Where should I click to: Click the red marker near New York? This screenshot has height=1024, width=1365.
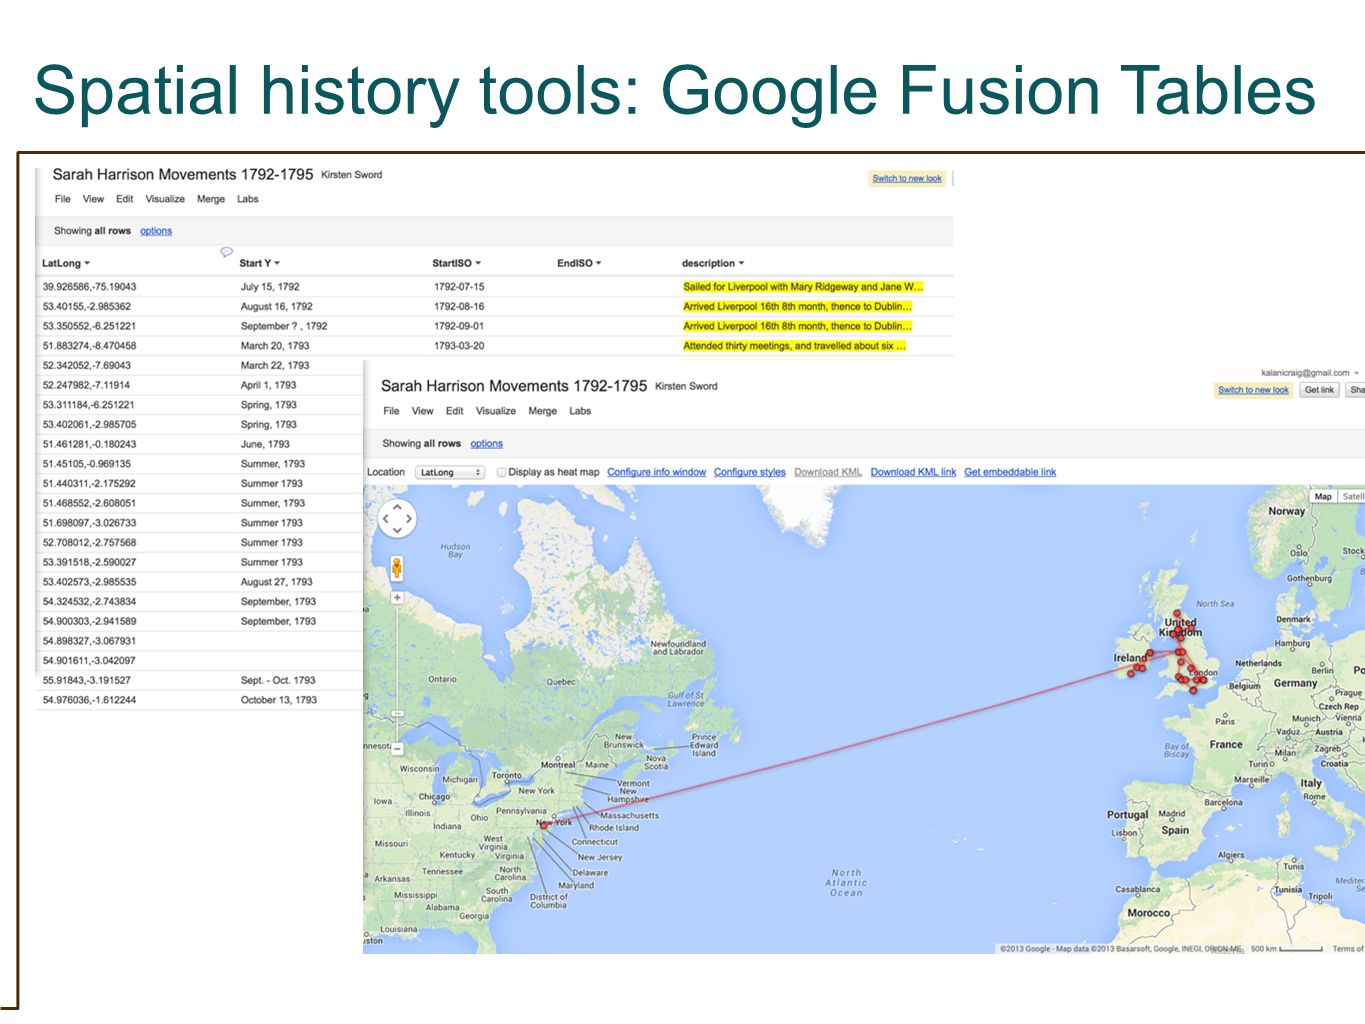pos(544,825)
